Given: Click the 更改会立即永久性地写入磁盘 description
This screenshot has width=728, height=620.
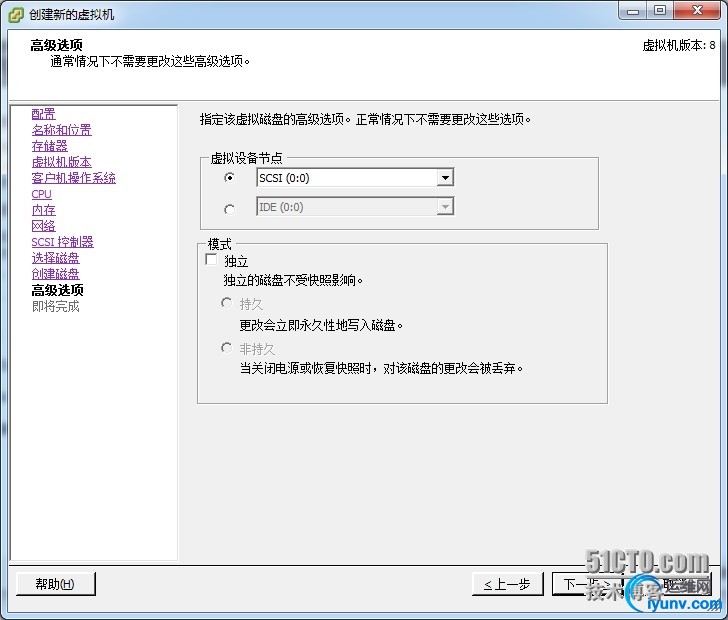Looking at the screenshot, I should (x=321, y=325).
